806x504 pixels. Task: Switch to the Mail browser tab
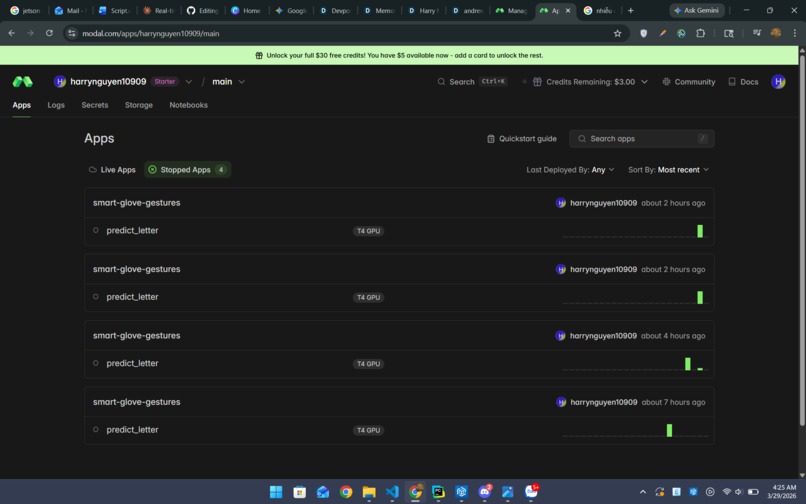[71, 10]
